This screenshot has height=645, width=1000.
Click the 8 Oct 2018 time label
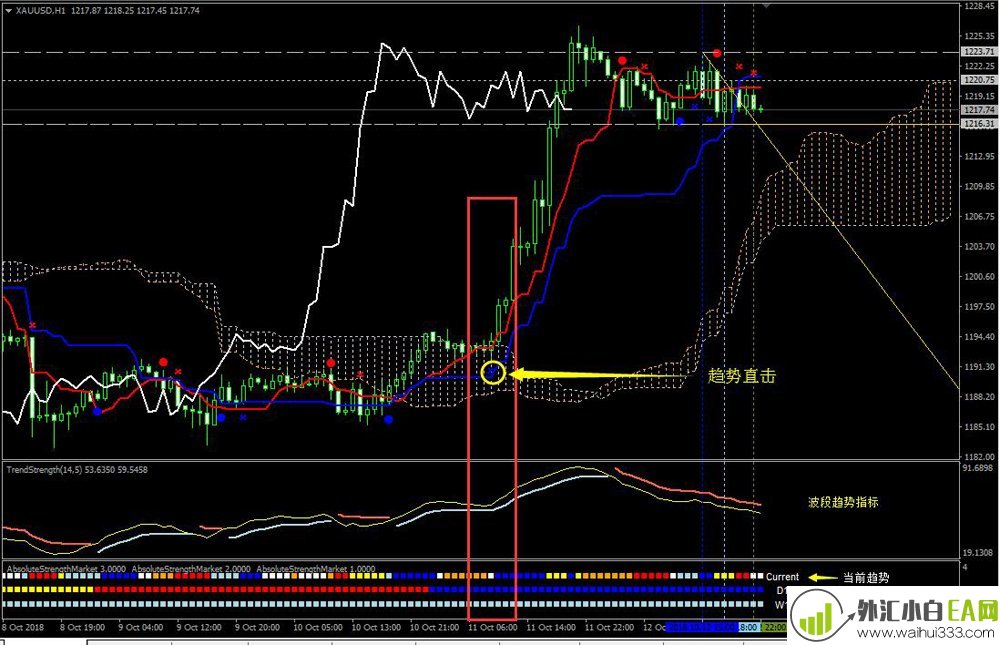[24, 627]
